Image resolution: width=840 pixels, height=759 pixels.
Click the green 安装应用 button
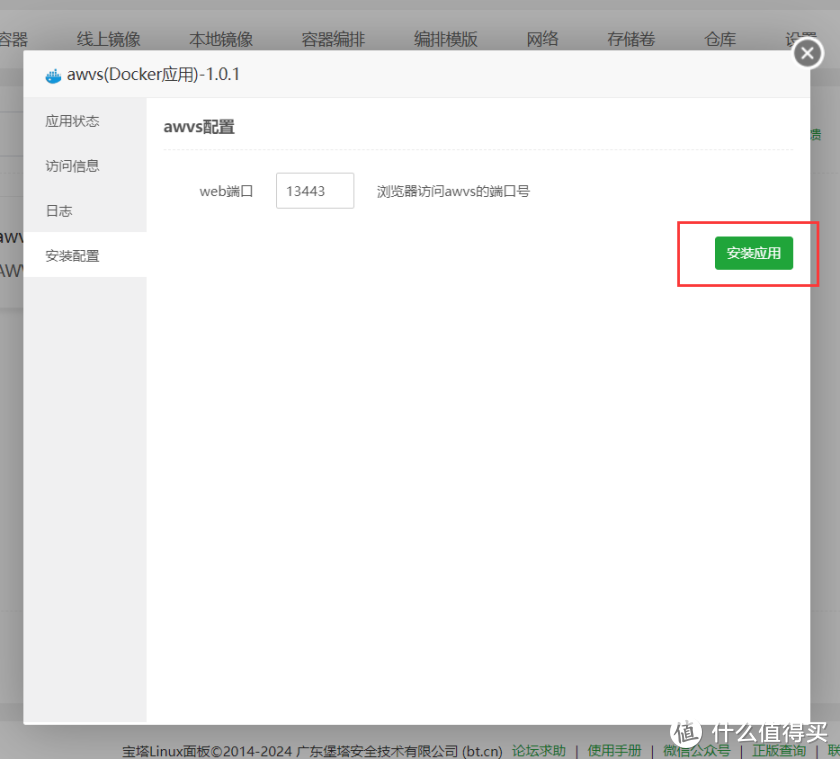[x=753, y=253]
